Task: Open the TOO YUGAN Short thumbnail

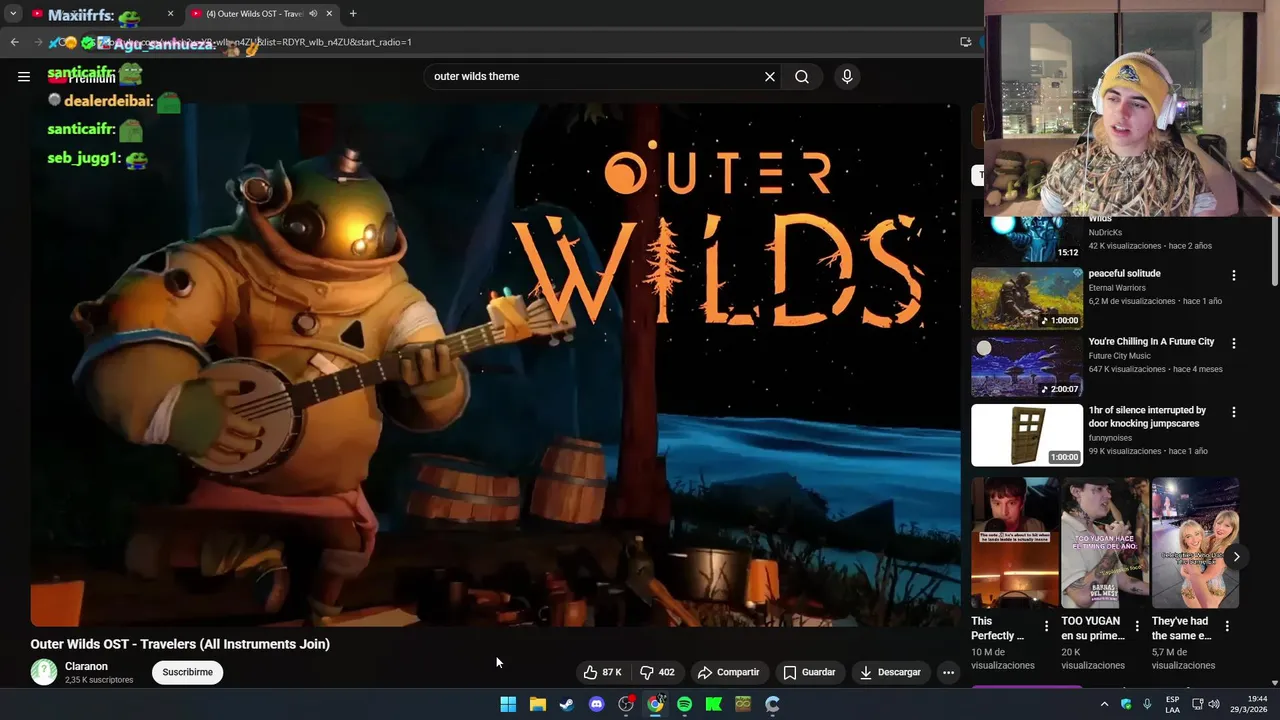Action: [1104, 542]
